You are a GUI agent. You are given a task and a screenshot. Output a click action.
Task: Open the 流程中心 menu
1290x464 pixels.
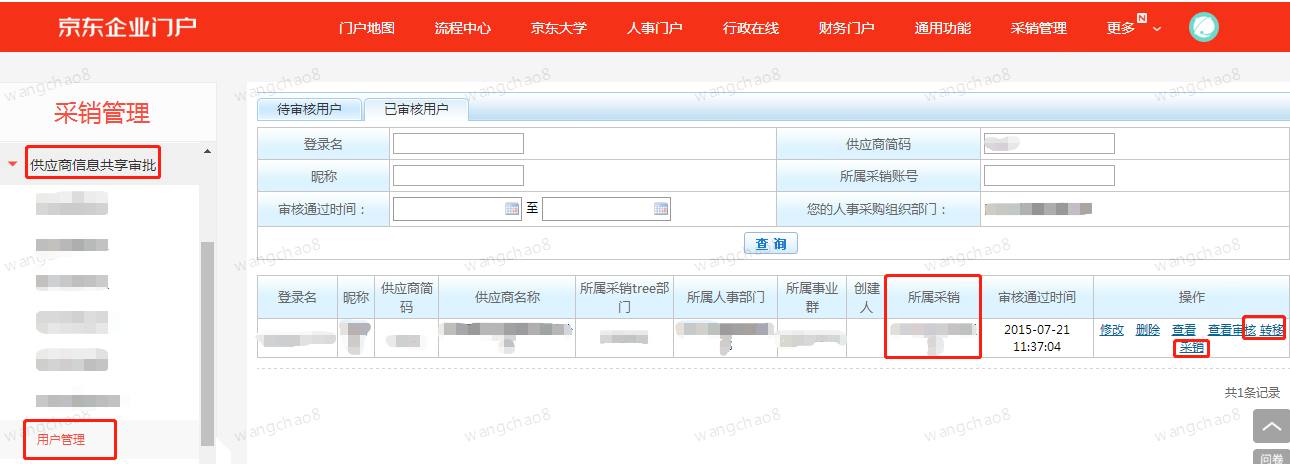[x=463, y=28]
